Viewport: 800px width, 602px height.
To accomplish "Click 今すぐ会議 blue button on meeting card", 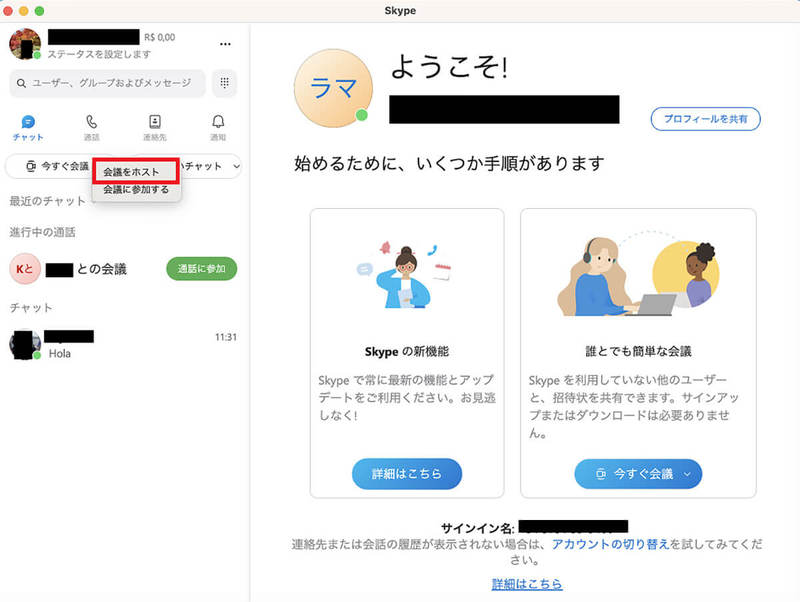I will (x=638, y=473).
